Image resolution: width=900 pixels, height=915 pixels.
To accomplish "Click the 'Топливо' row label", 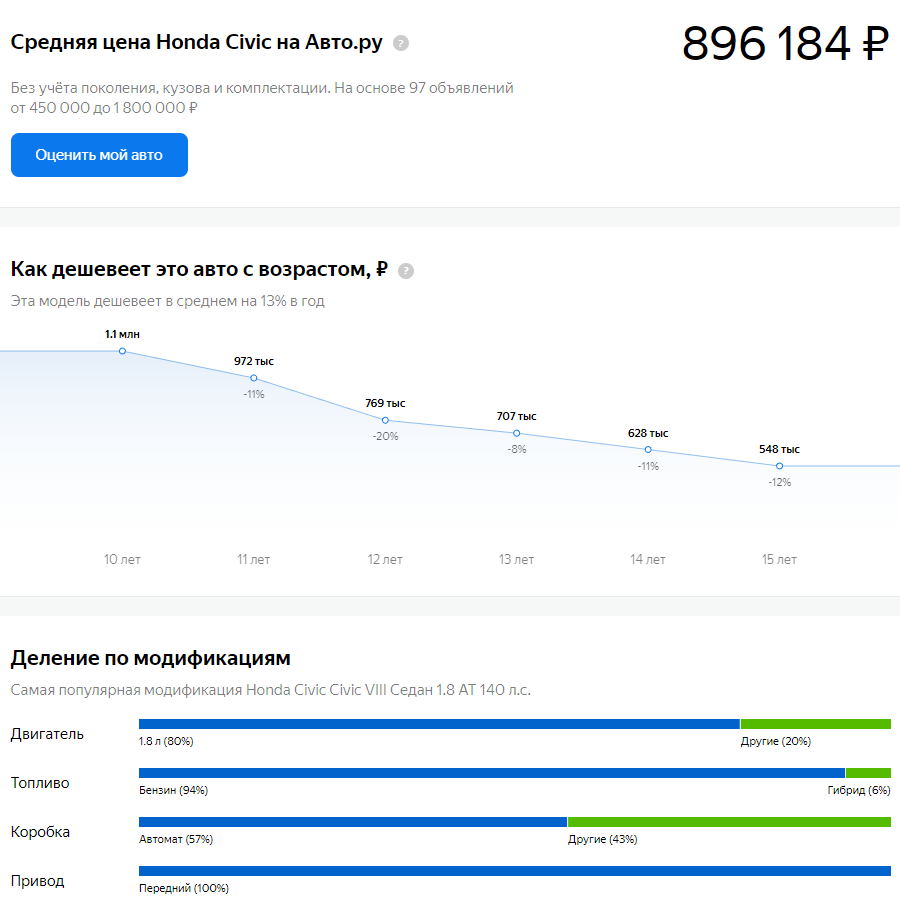I will 40,783.
